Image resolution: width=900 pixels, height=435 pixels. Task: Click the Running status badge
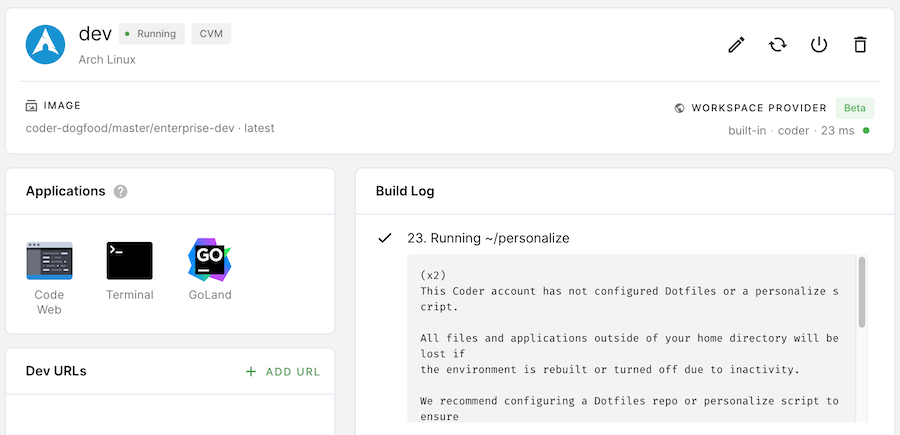coord(151,34)
